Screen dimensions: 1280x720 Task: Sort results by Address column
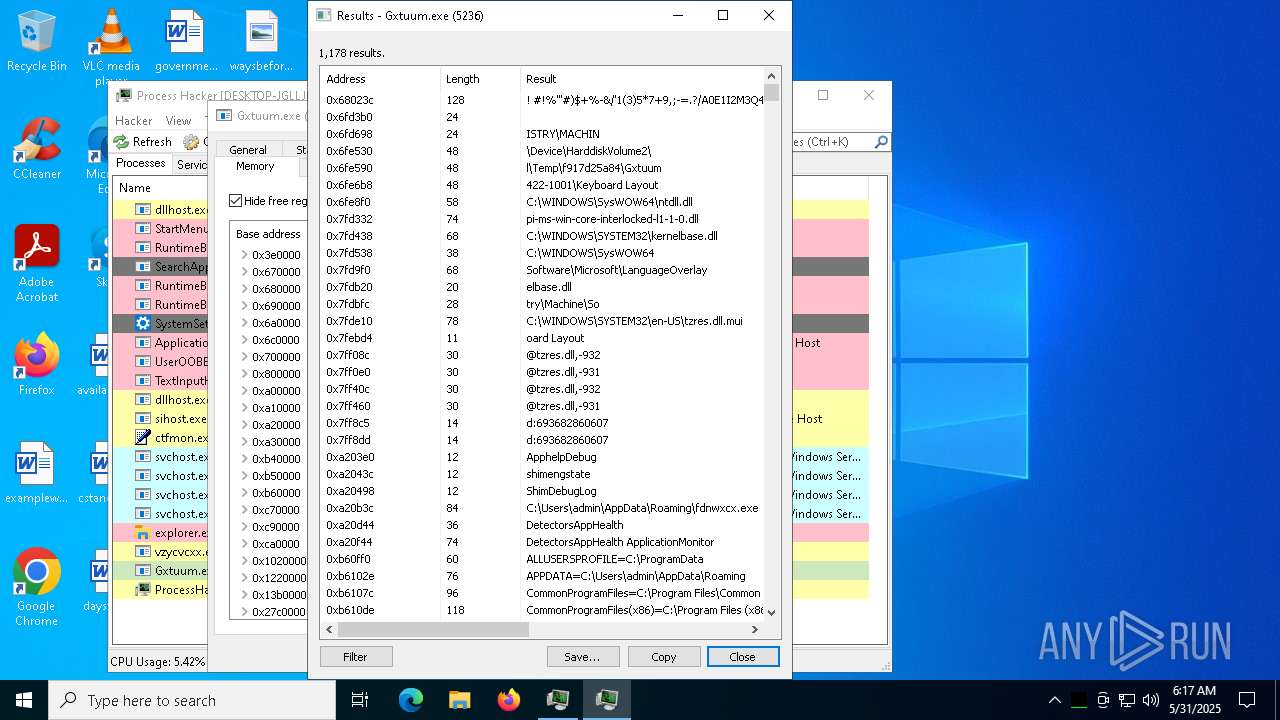[x=380, y=79]
